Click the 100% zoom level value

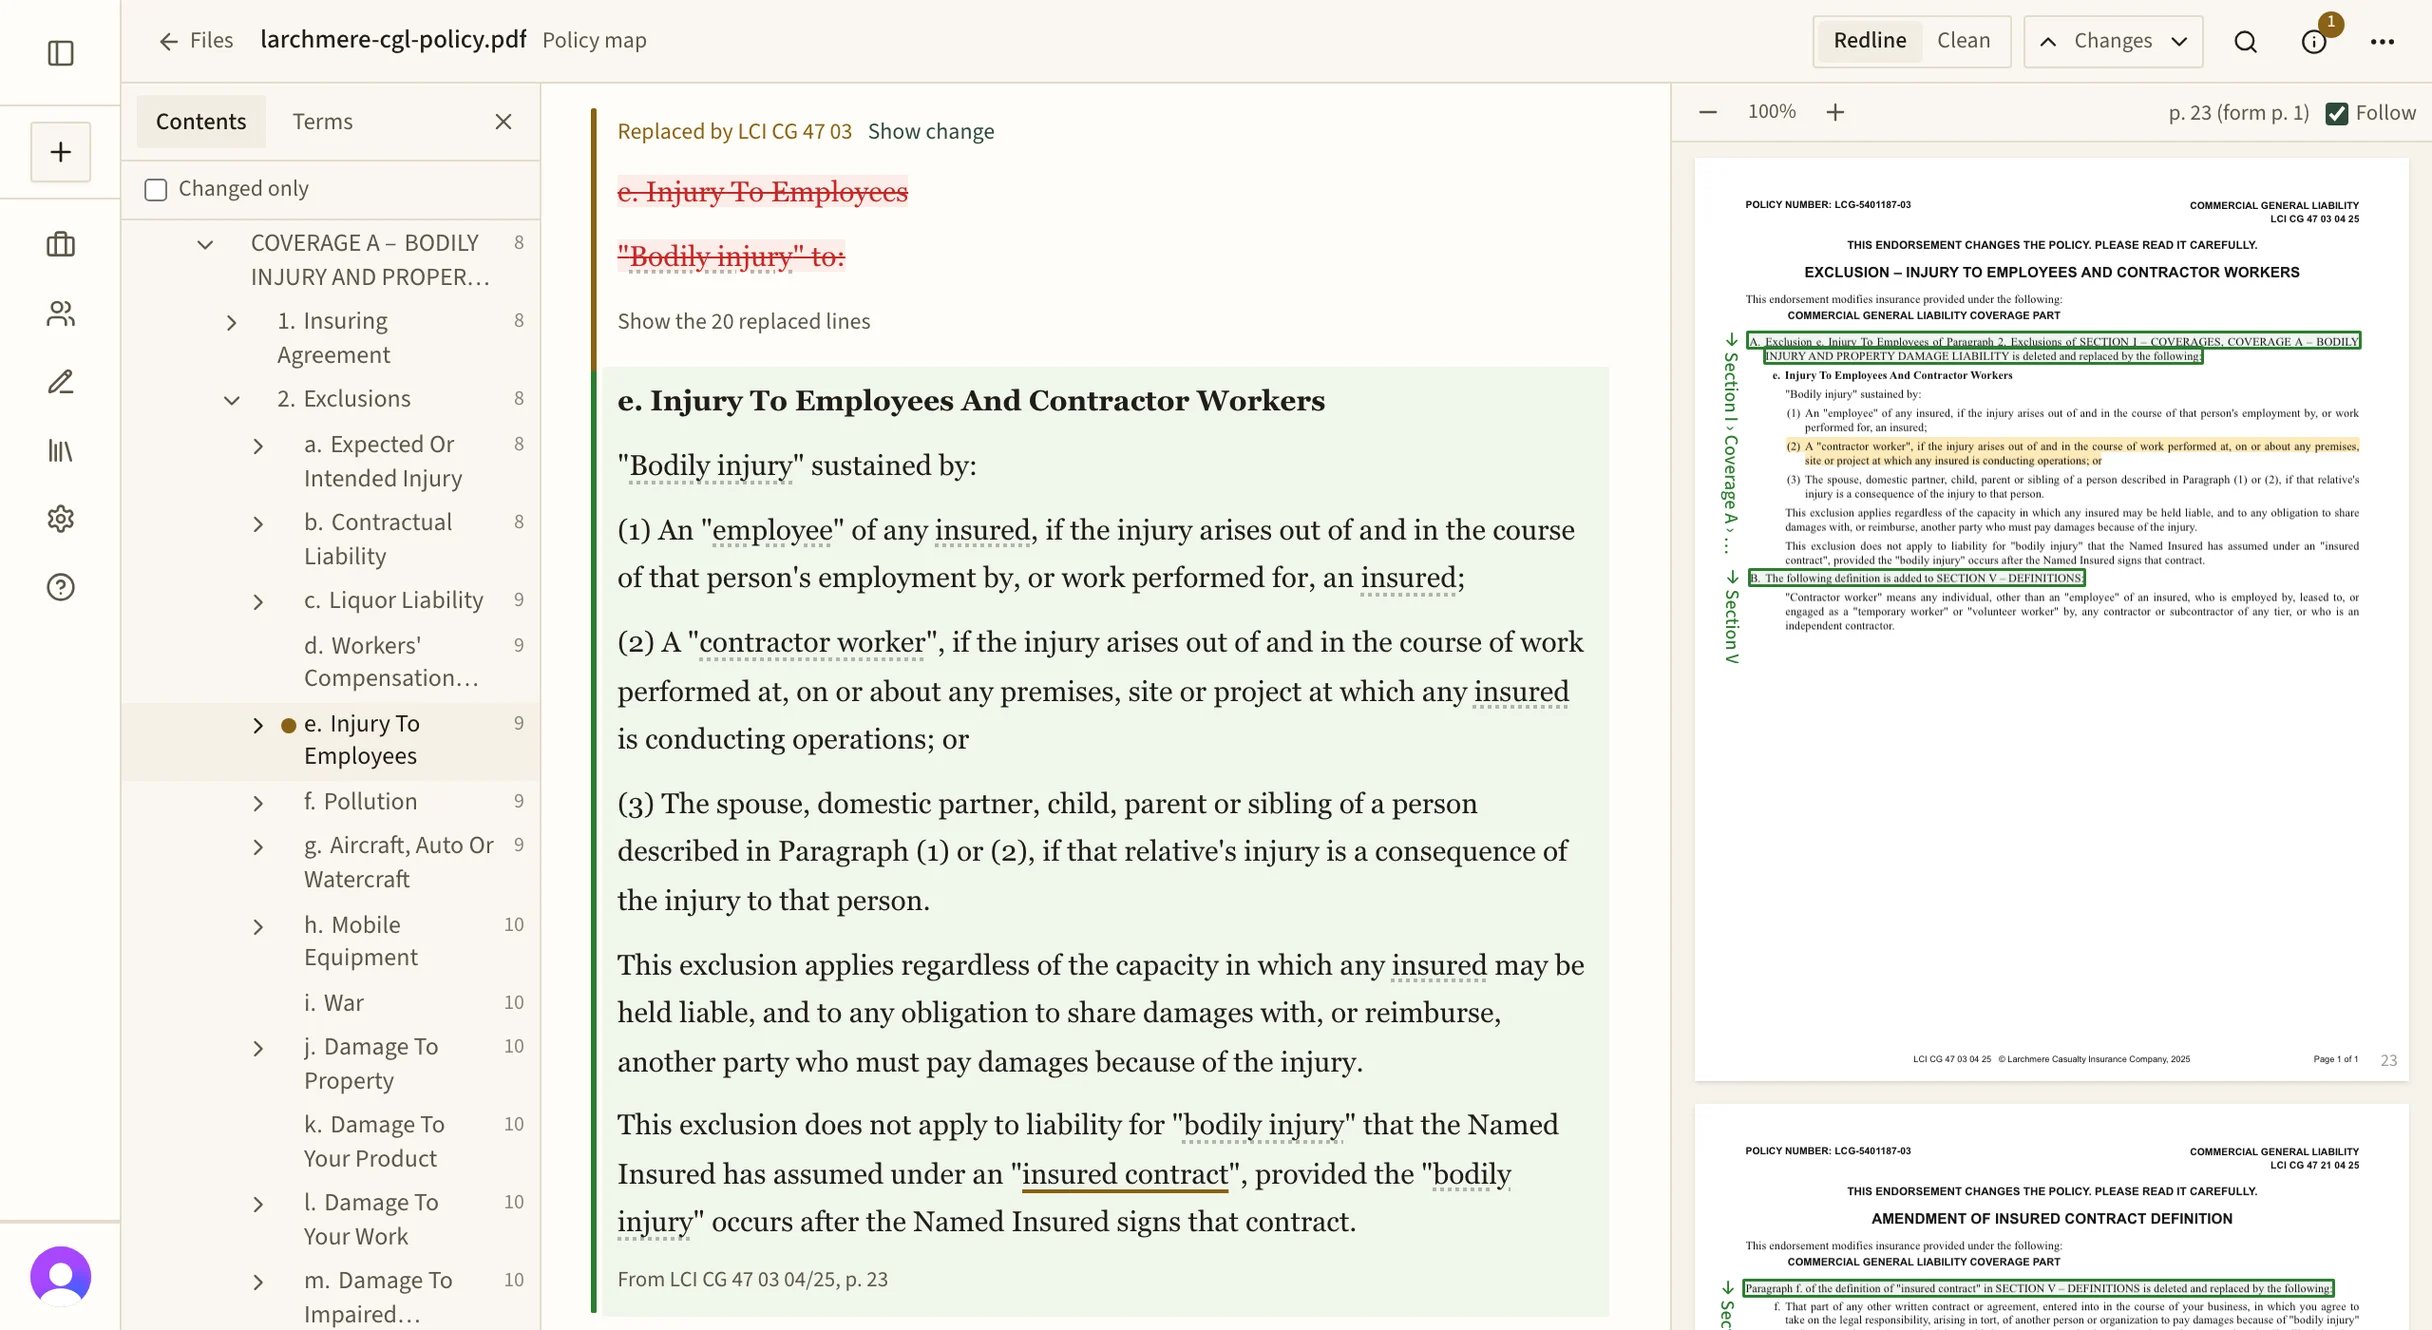[1771, 112]
